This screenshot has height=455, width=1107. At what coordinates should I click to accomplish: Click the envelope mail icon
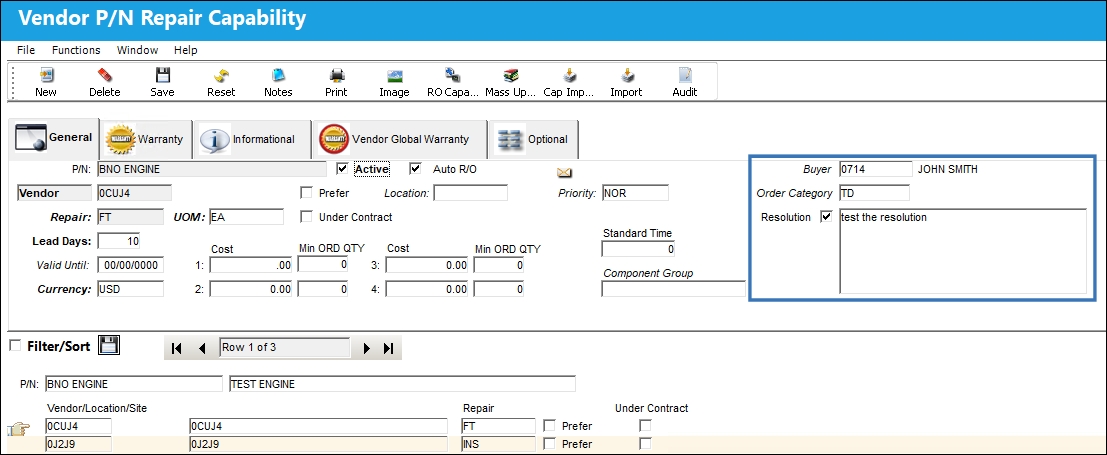(564, 172)
